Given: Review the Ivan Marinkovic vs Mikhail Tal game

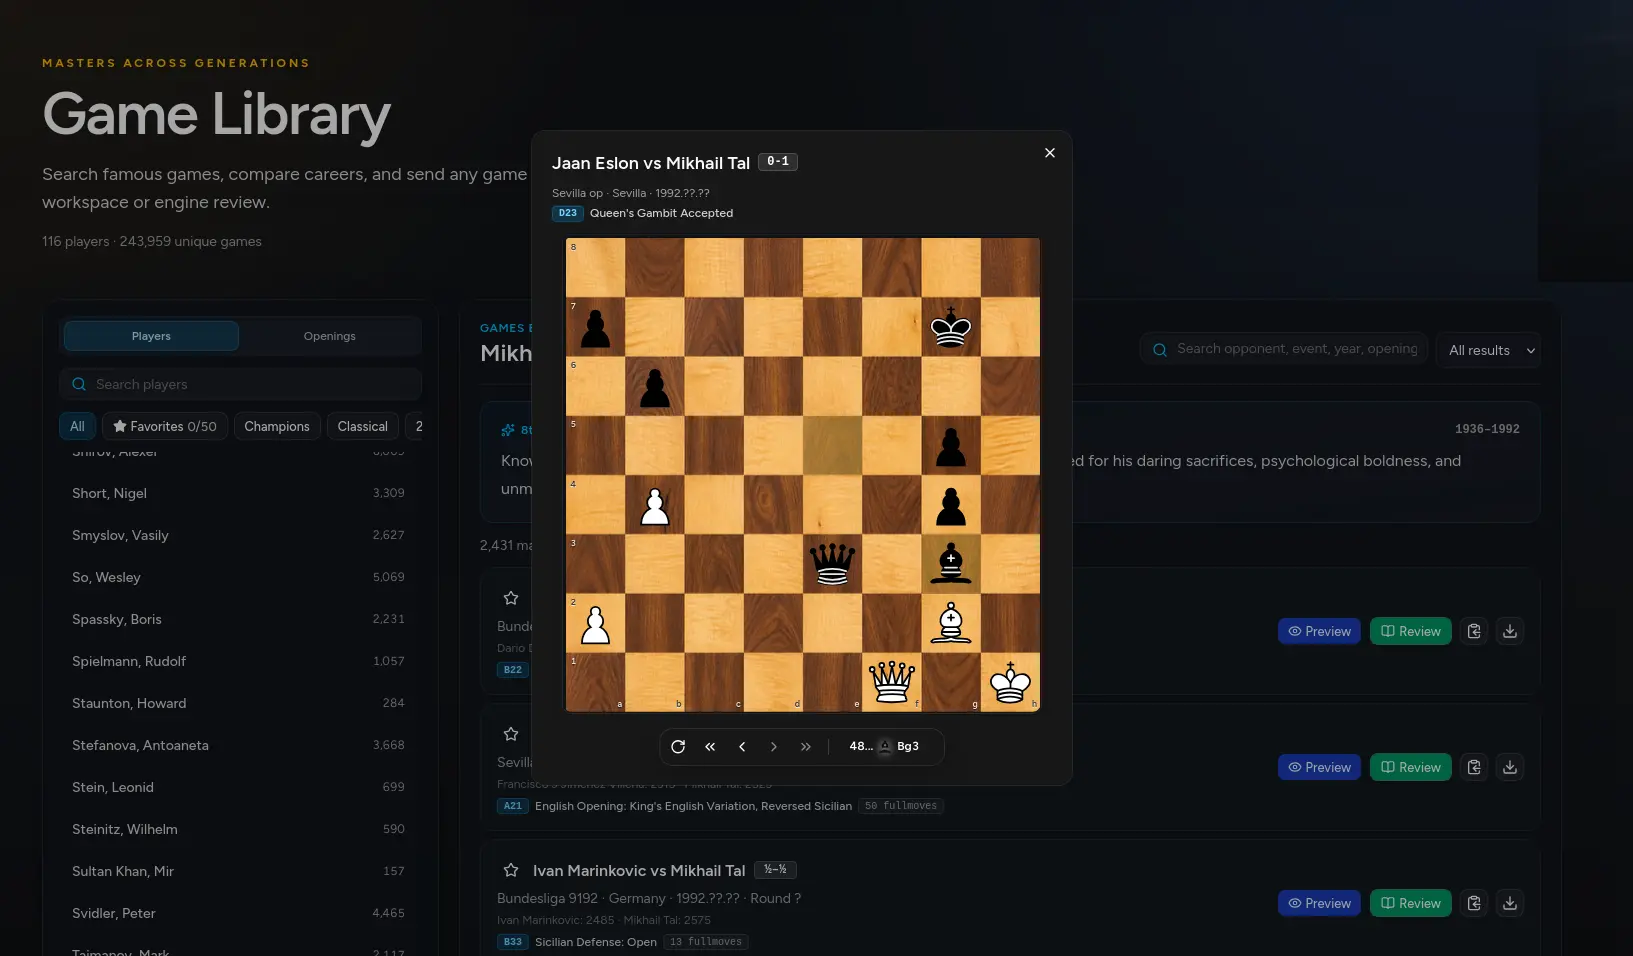Looking at the screenshot, I should pyautogui.click(x=1410, y=903).
